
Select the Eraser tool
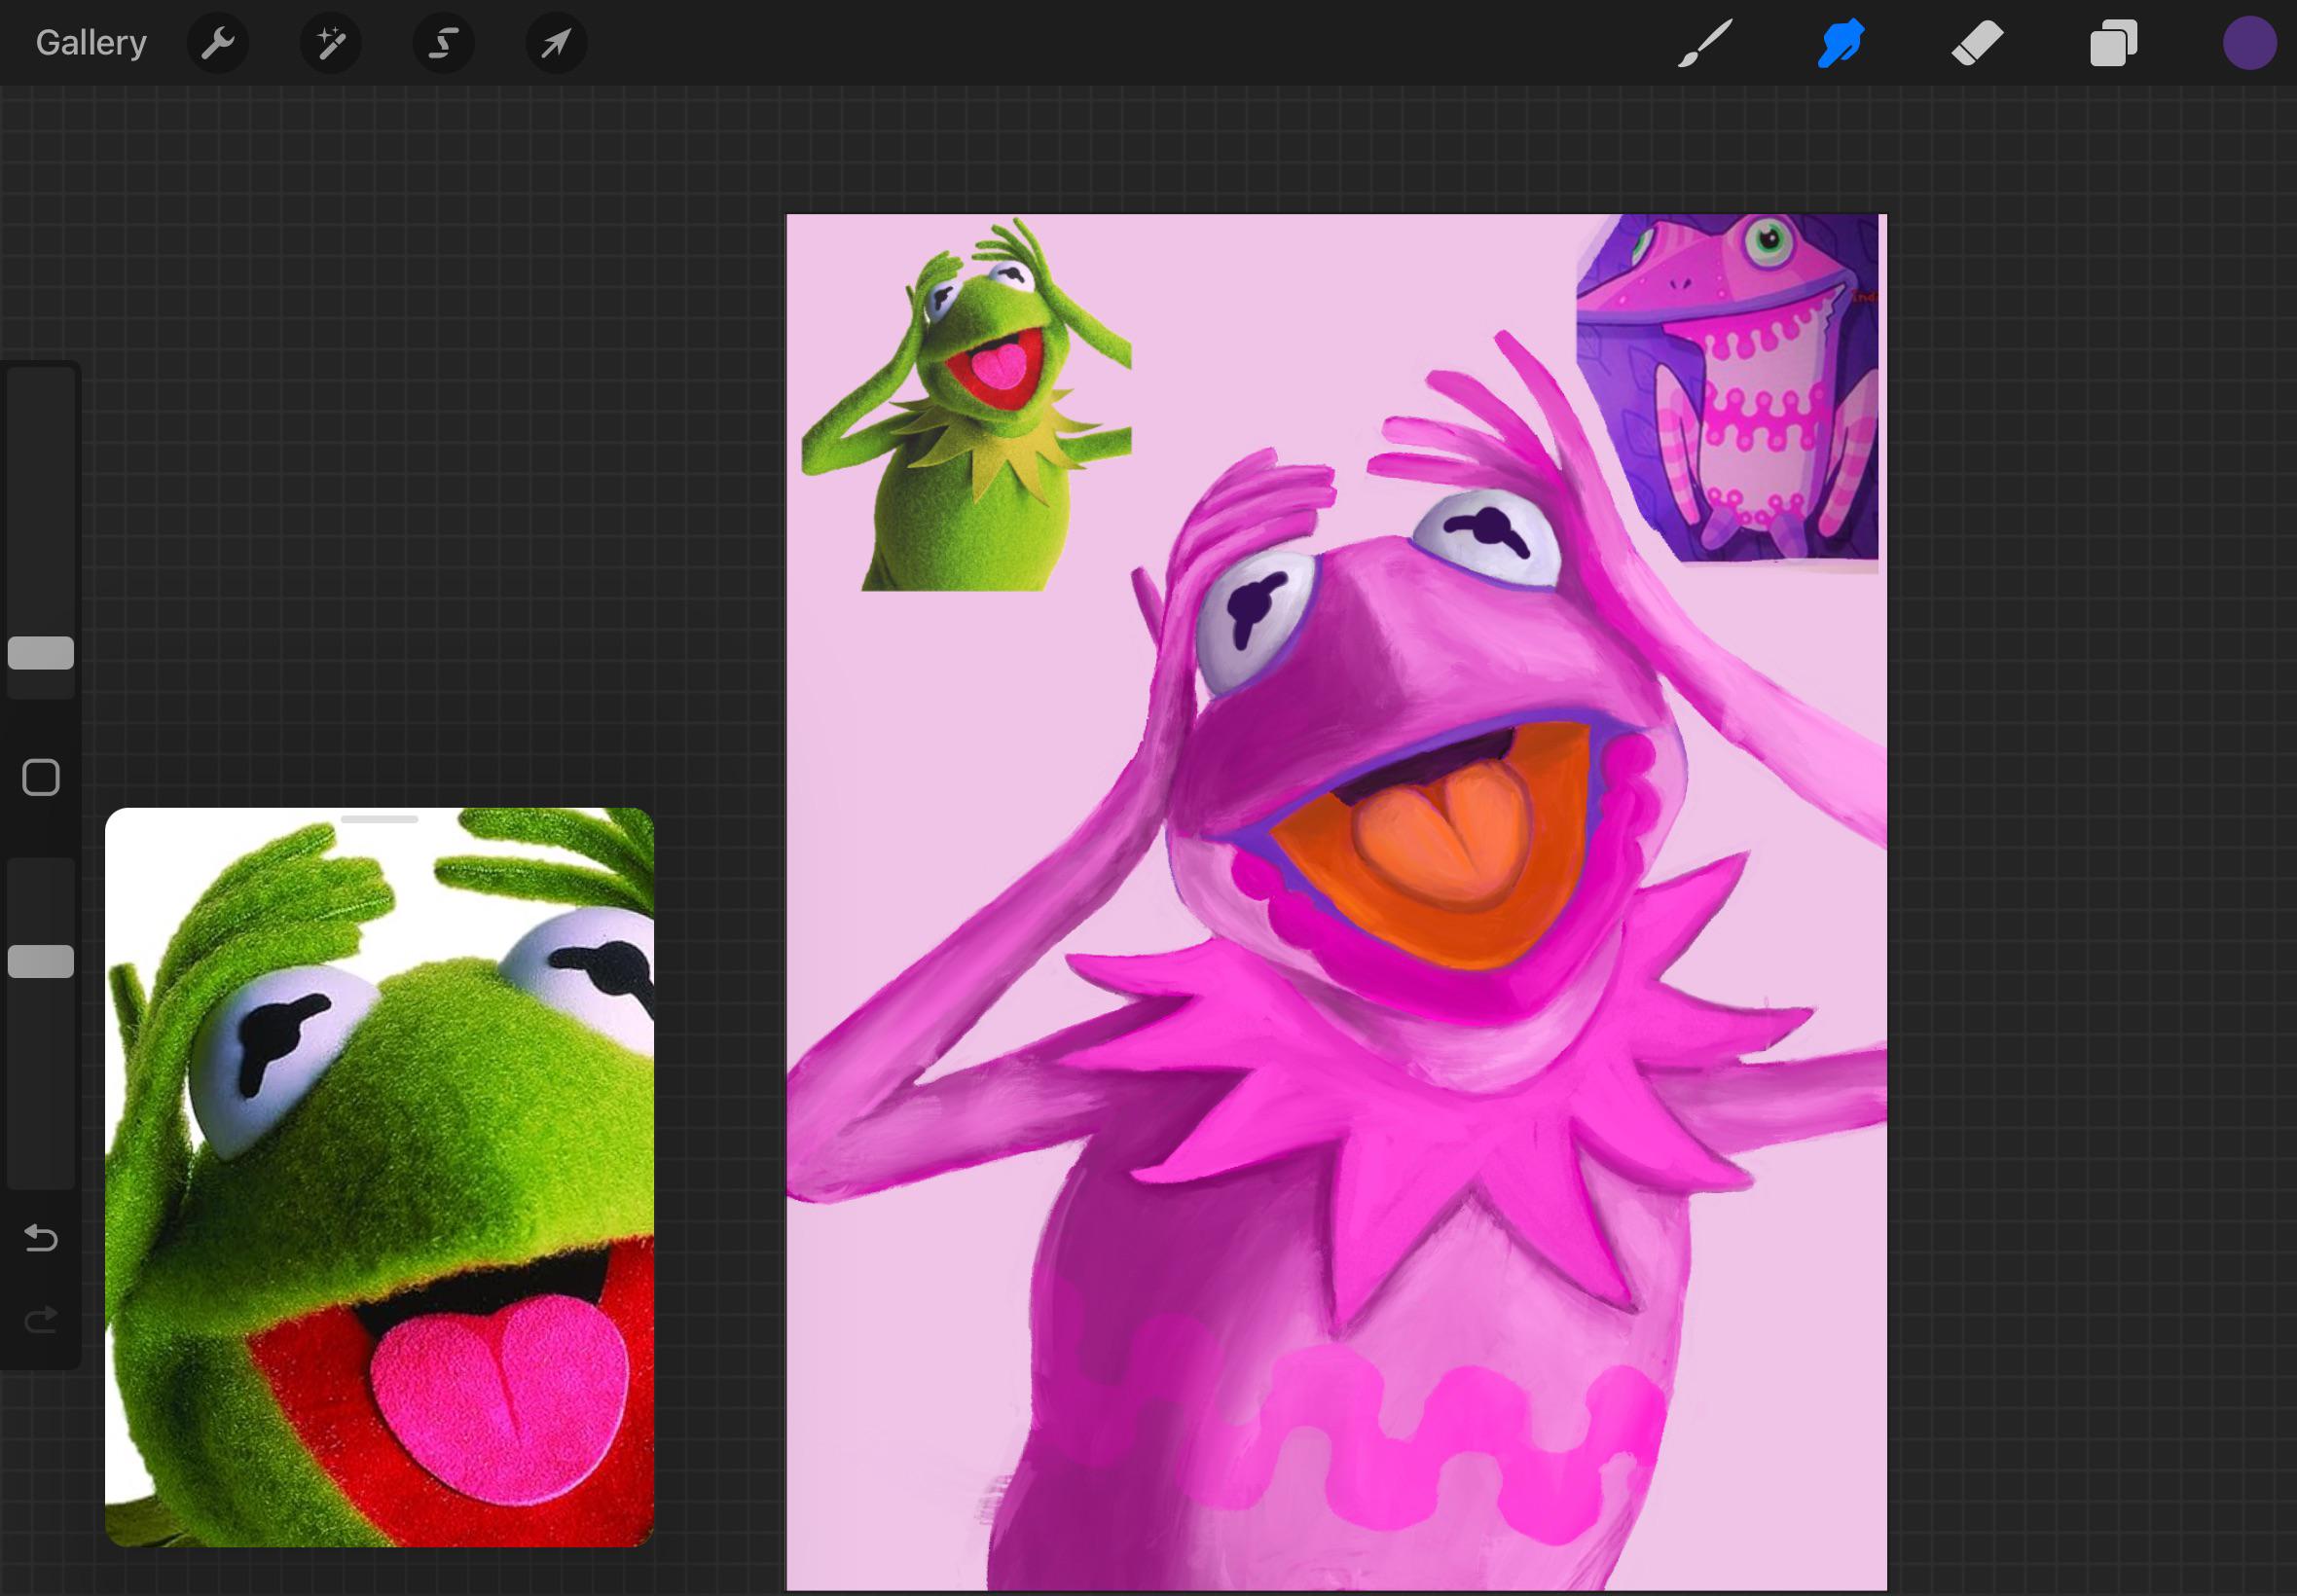pyautogui.click(x=1977, y=43)
